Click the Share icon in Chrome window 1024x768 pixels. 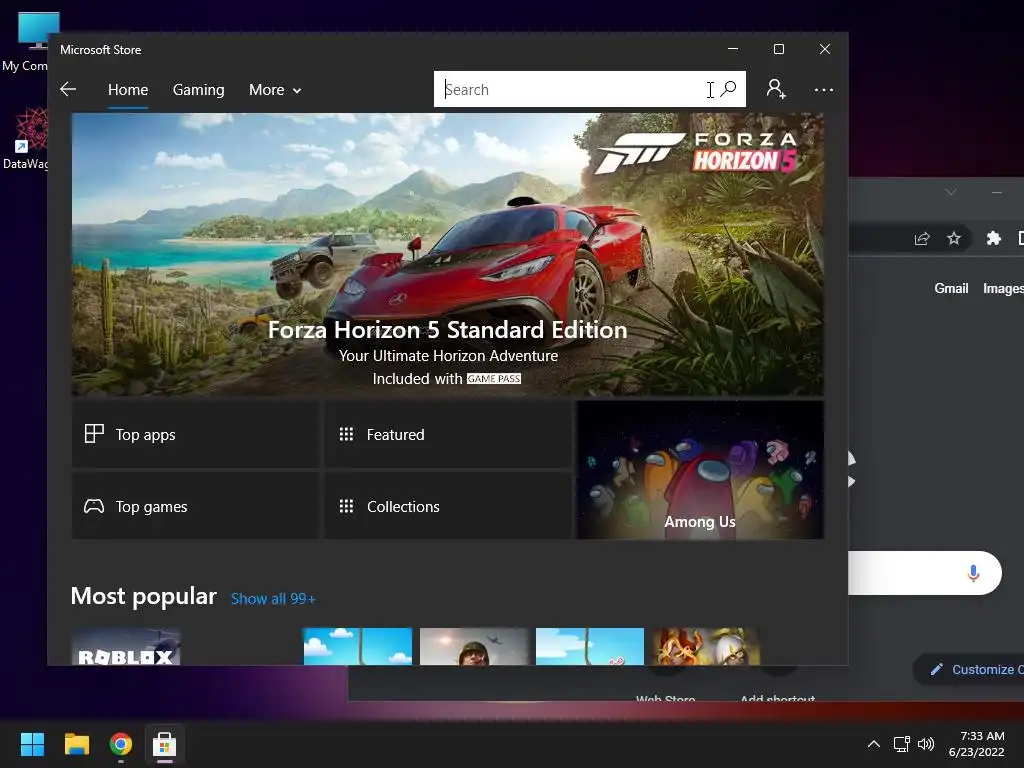click(921, 238)
